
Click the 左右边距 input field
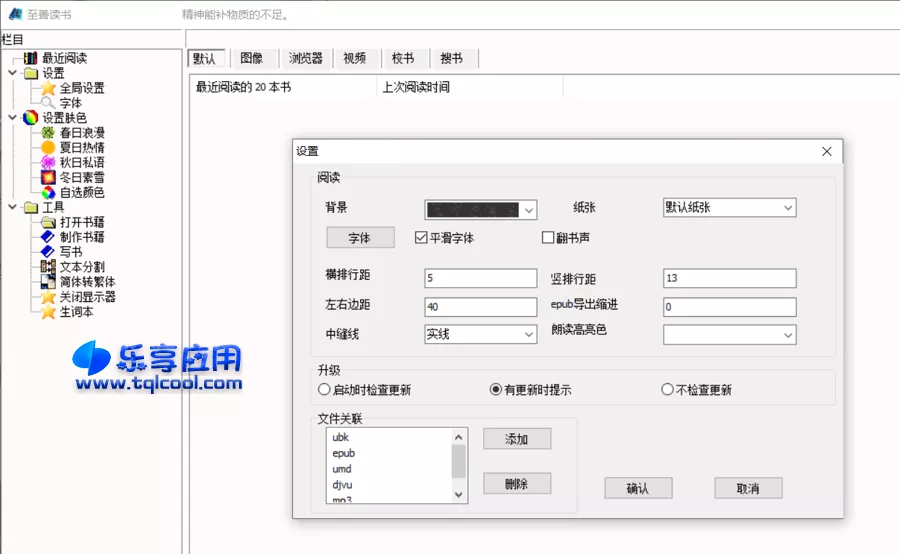click(x=480, y=307)
